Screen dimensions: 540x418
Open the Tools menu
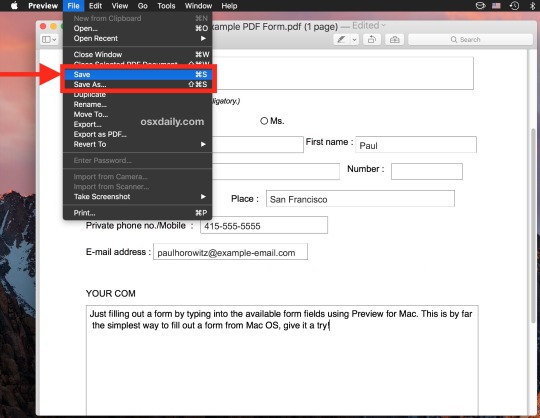[166, 6]
